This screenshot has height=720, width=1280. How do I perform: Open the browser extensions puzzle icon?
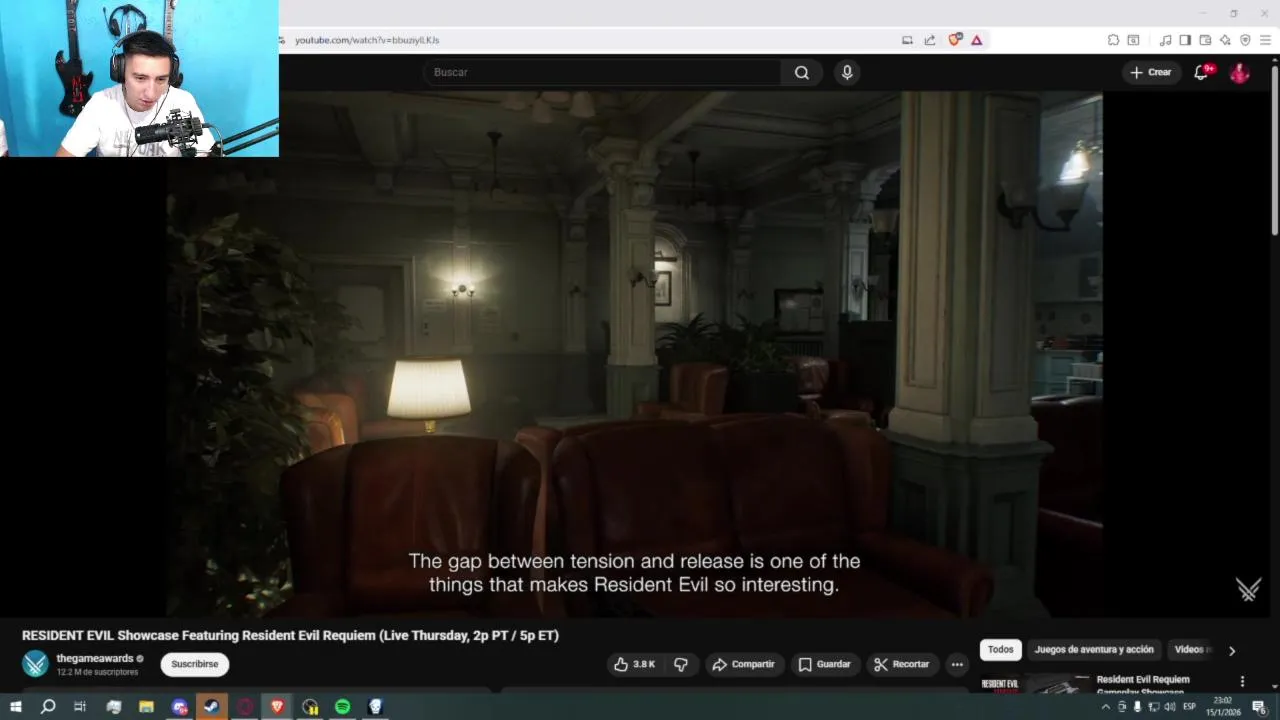(1113, 40)
